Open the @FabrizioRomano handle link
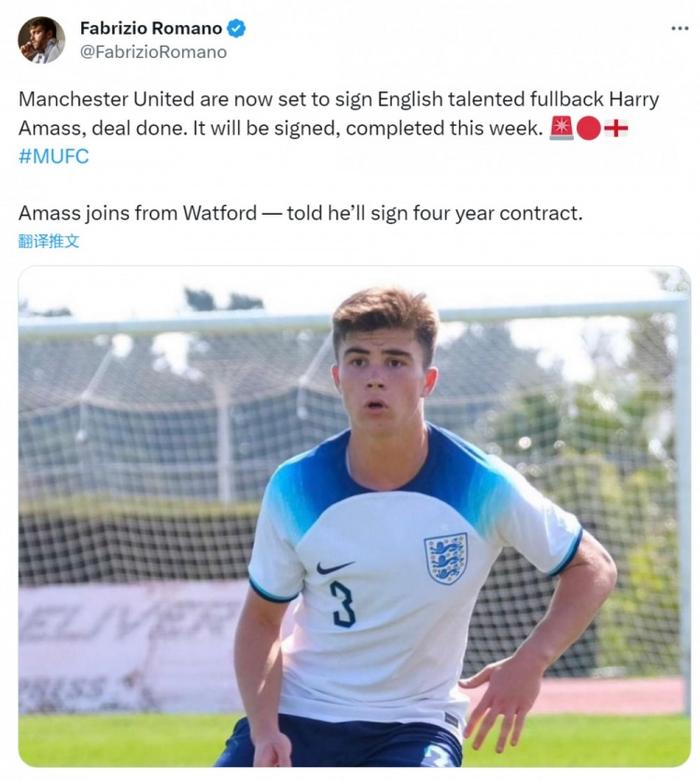Viewport: 700px width, 781px height. pos(153,52)
